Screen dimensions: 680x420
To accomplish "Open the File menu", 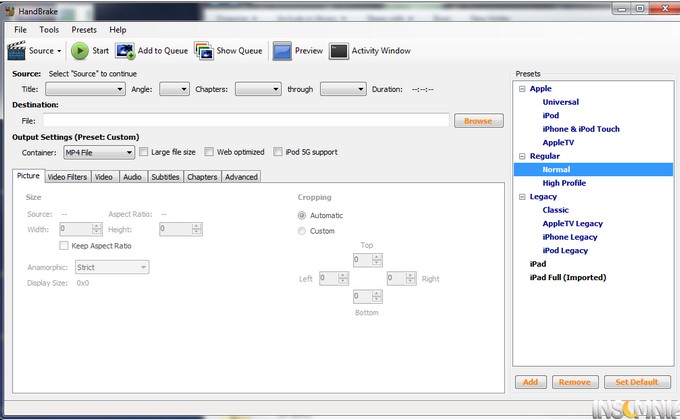I will coord(20,30).
